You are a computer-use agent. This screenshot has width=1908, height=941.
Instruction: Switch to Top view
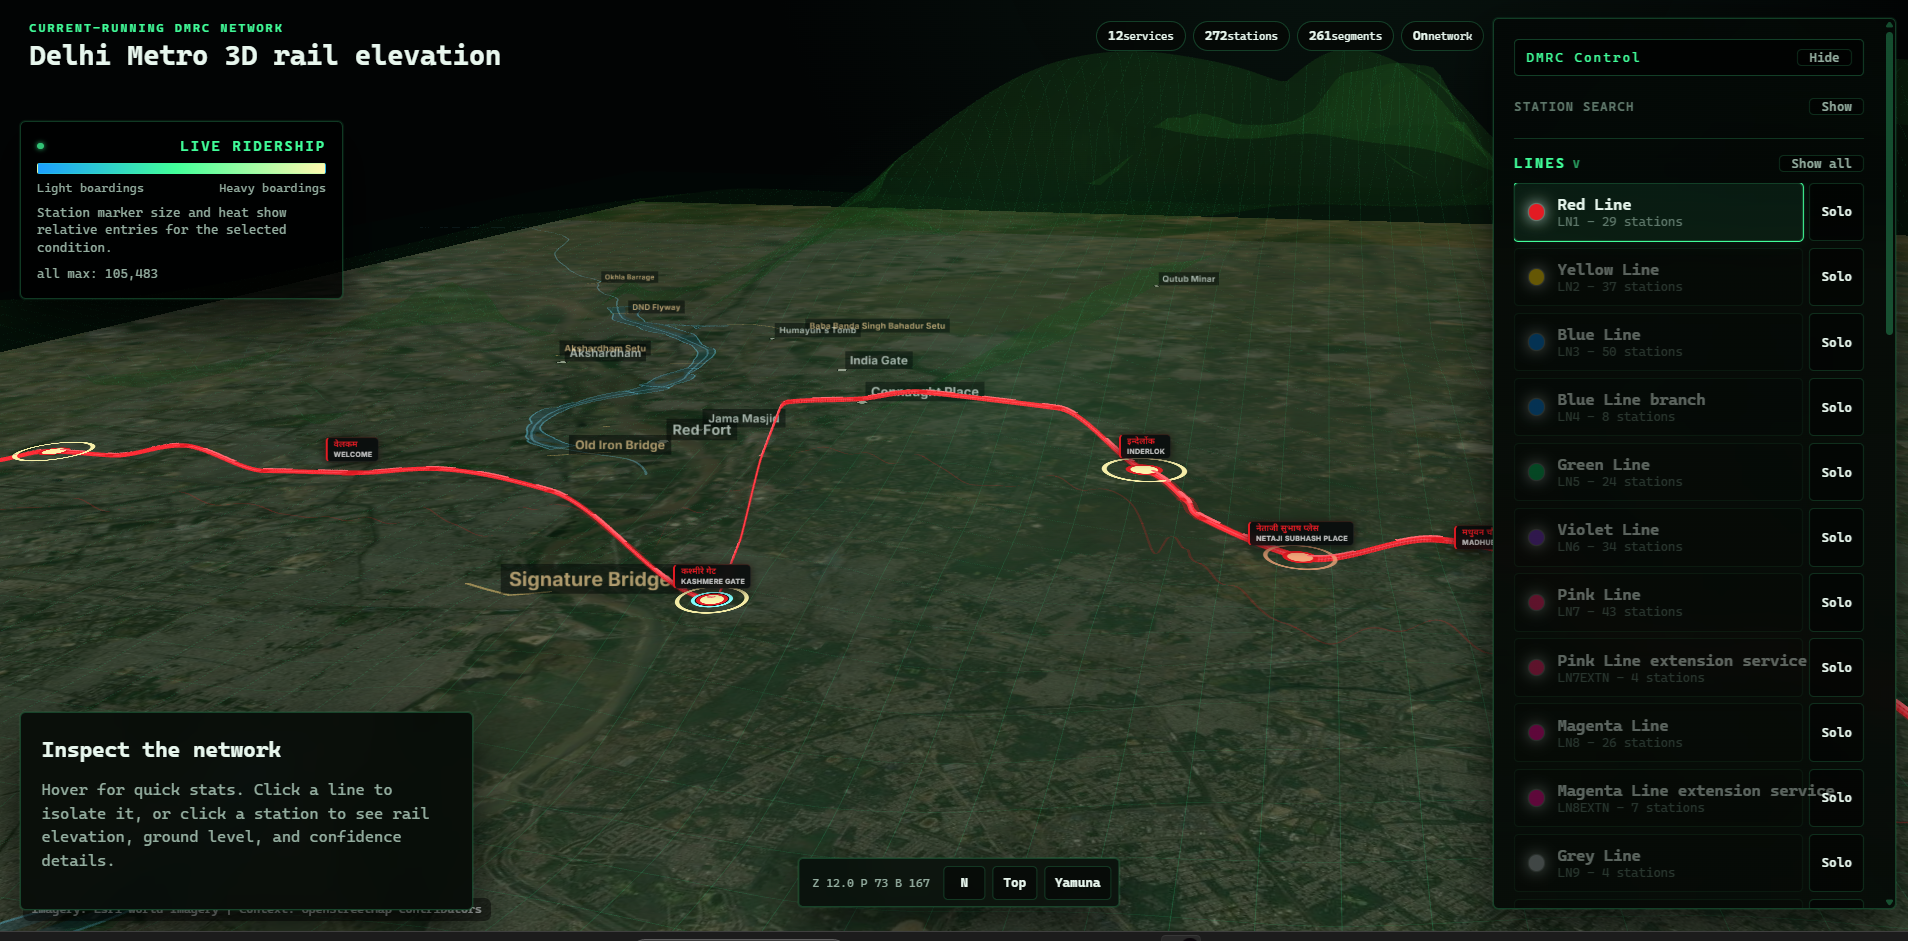[x=1014, y=883]
